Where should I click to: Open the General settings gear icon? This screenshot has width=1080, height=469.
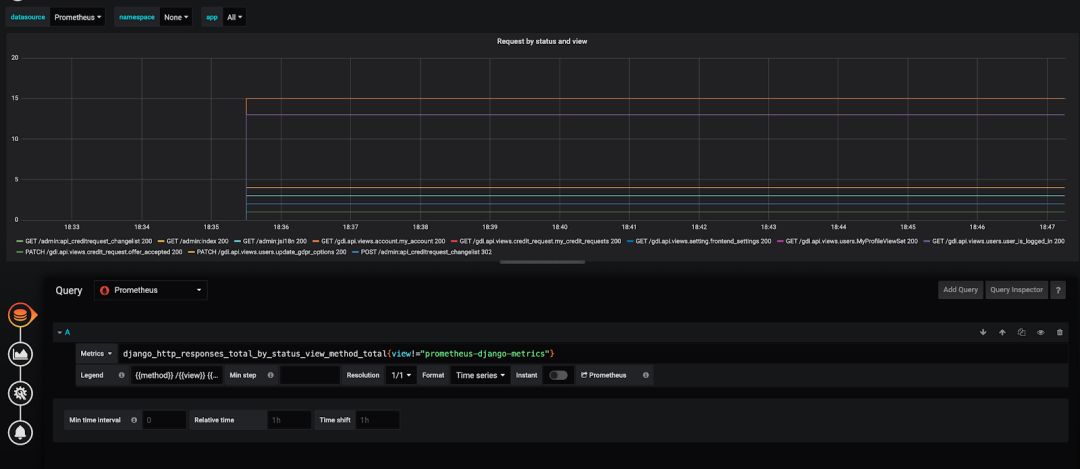(21, 393)
